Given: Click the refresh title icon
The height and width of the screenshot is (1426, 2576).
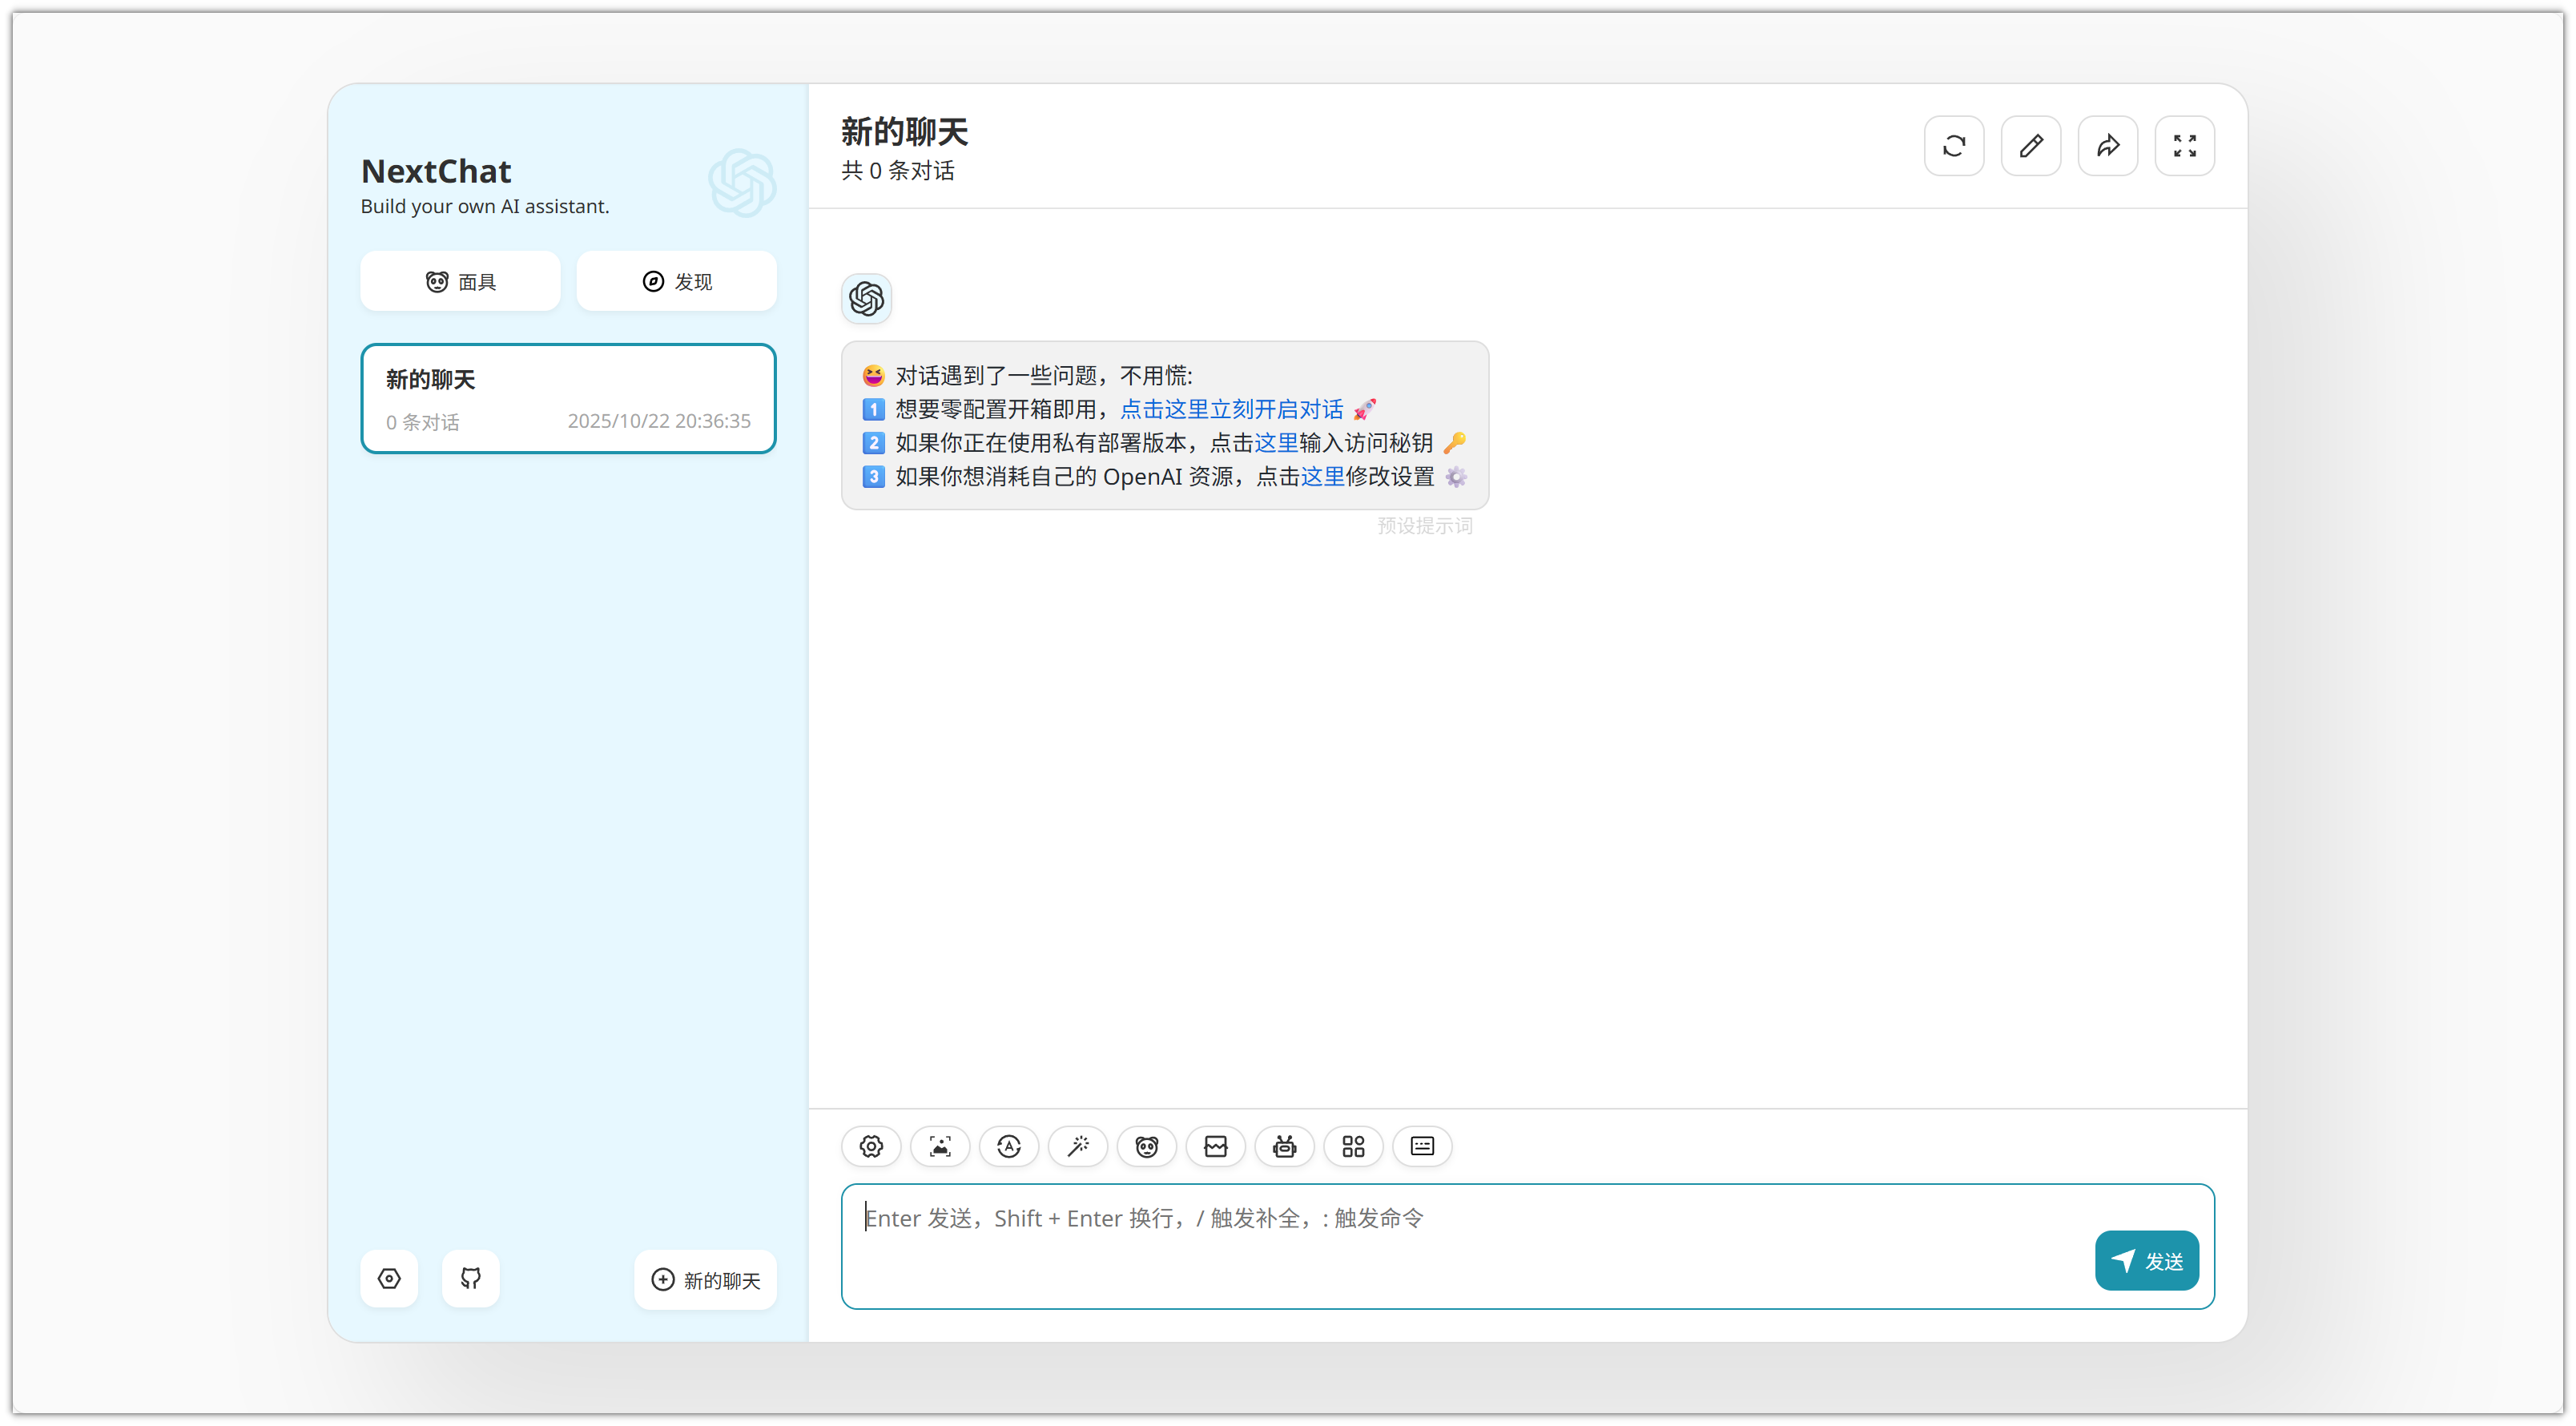Looking at the screenshot, I should 1954,146.
